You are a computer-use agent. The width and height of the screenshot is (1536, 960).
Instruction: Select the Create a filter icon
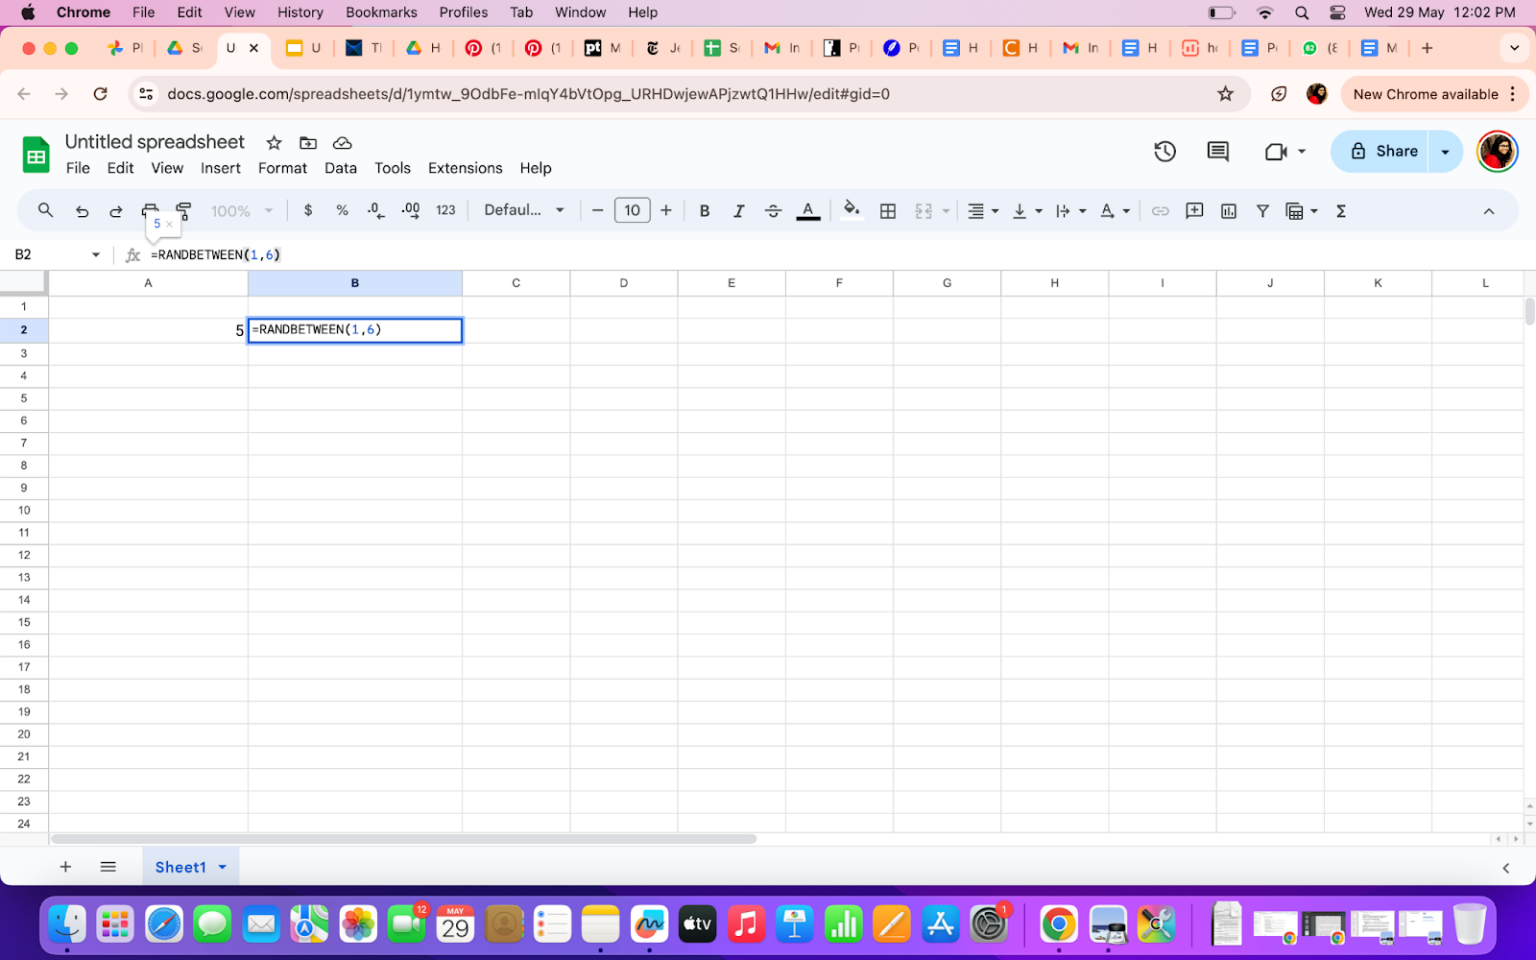tap(1262, 210)
